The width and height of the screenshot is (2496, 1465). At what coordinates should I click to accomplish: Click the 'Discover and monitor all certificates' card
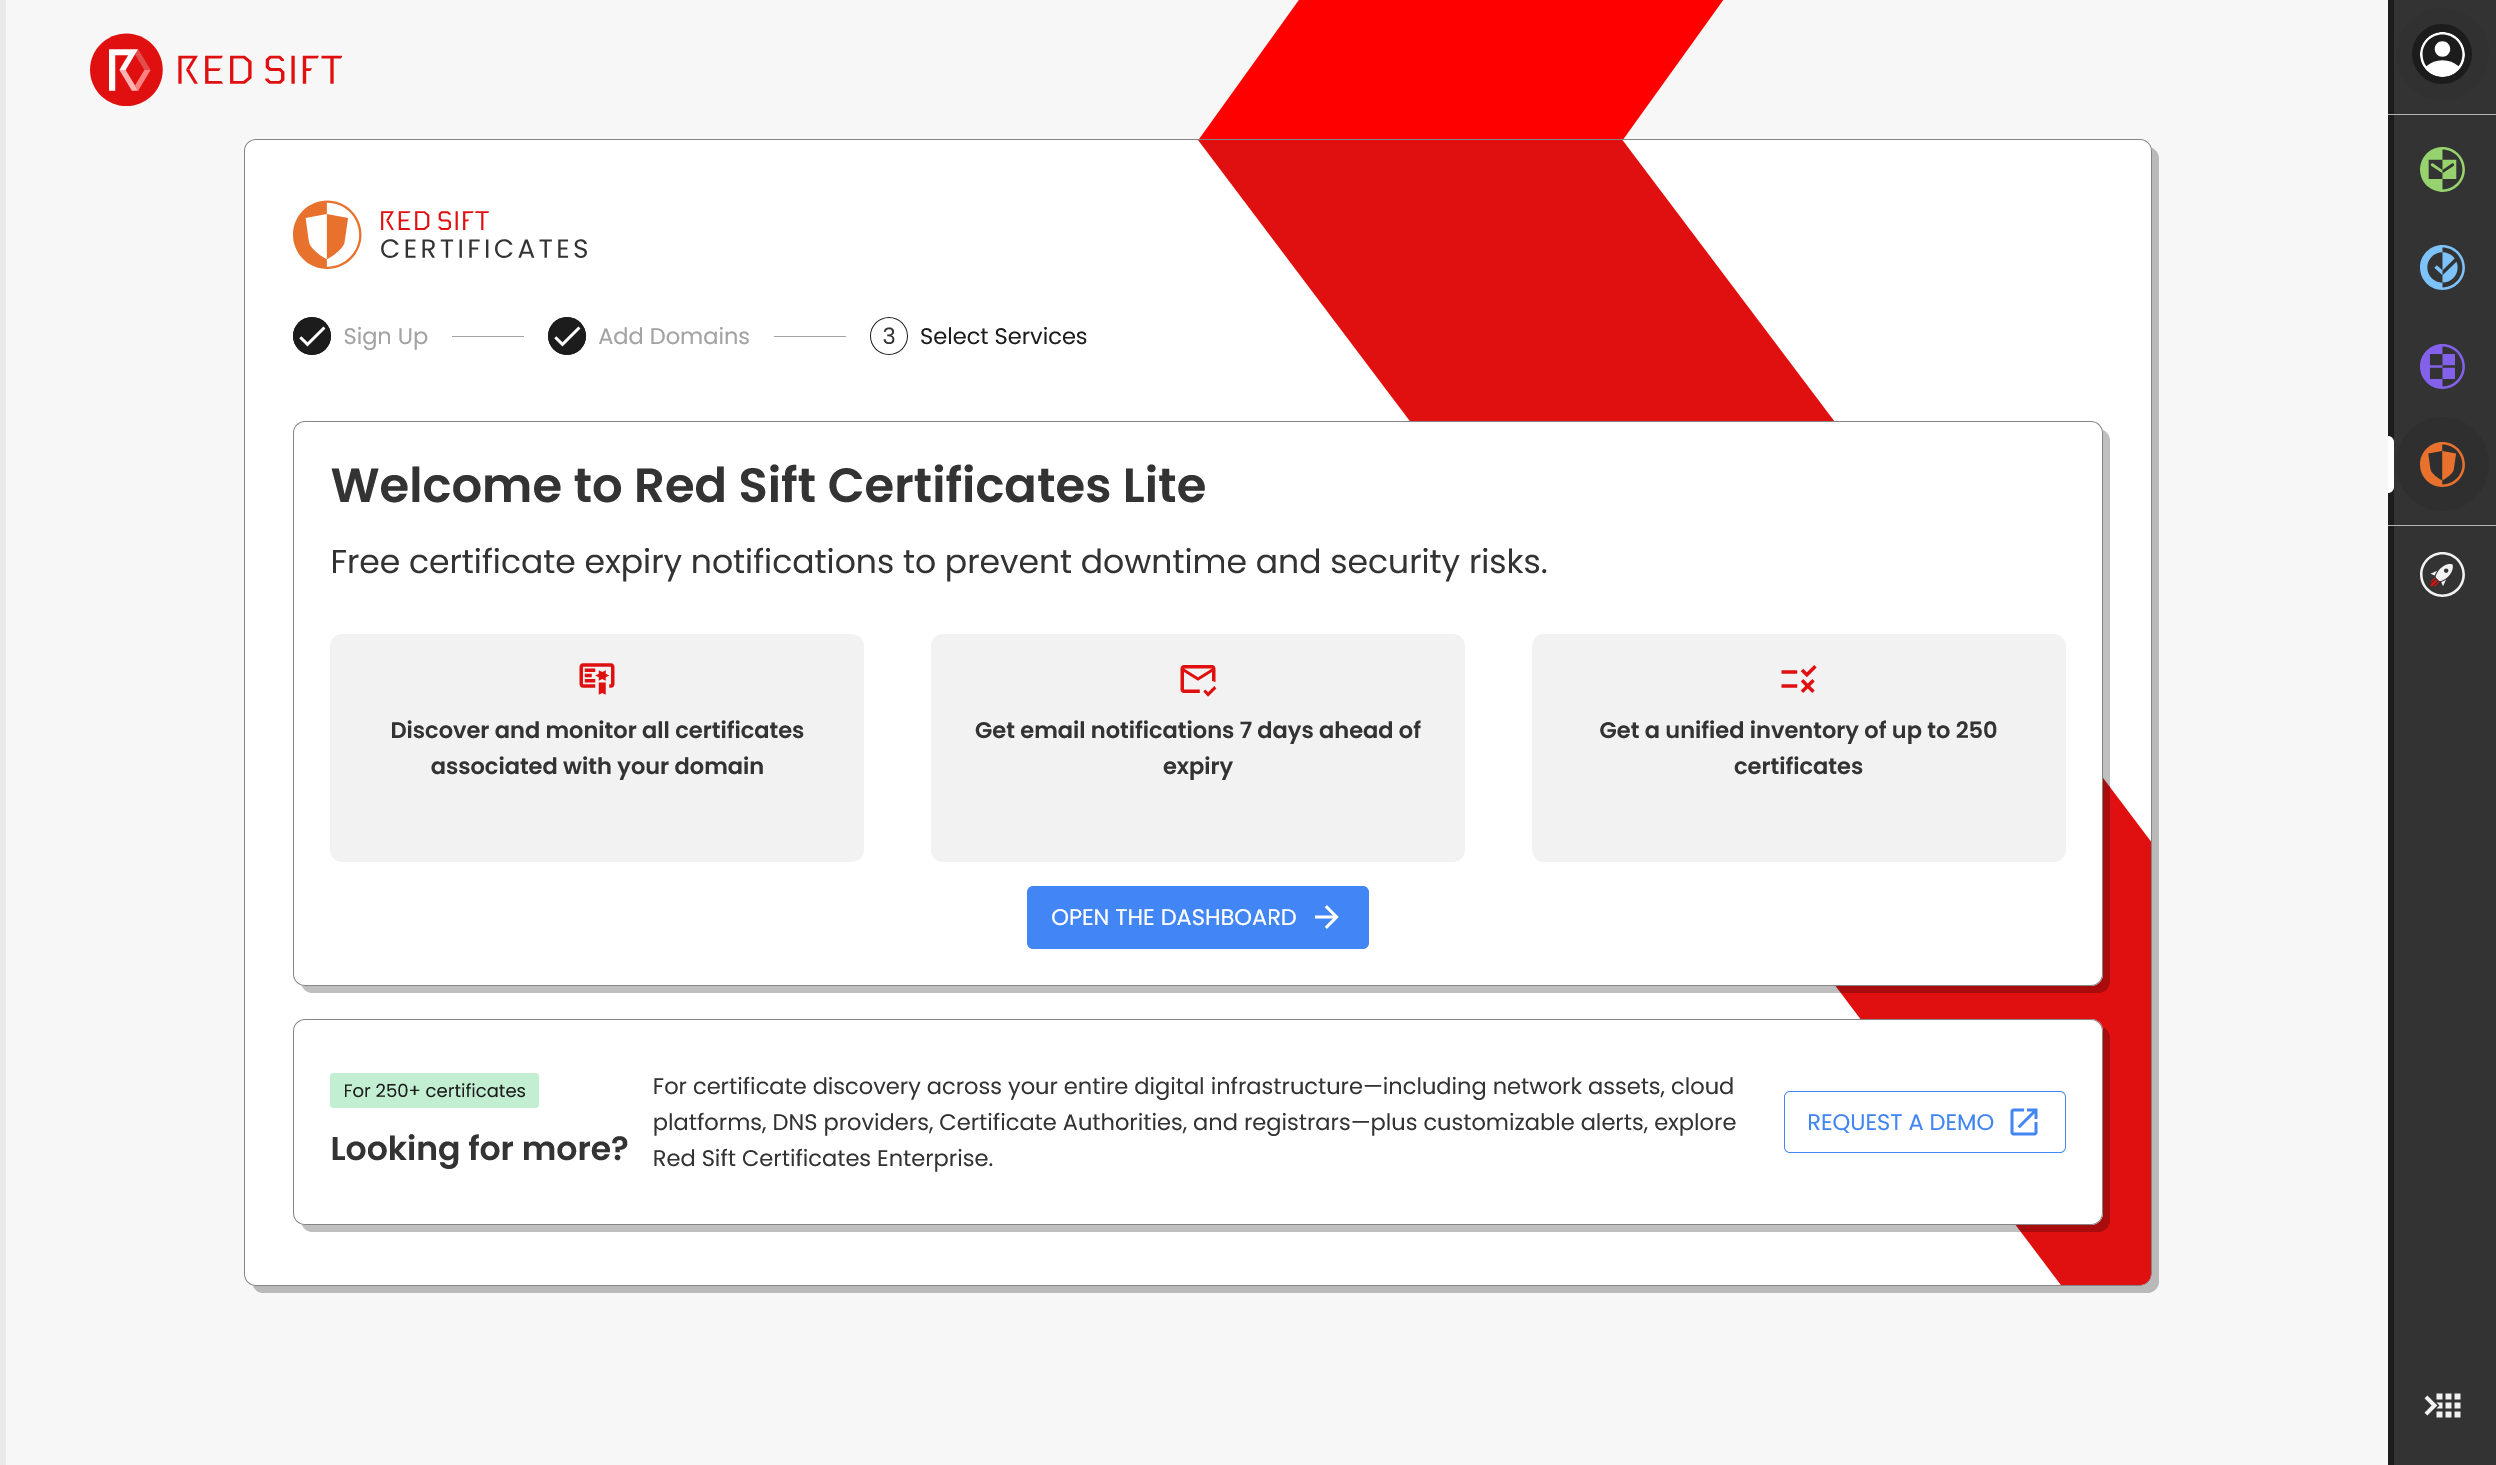pyautogui.click(x=597, y=748)
